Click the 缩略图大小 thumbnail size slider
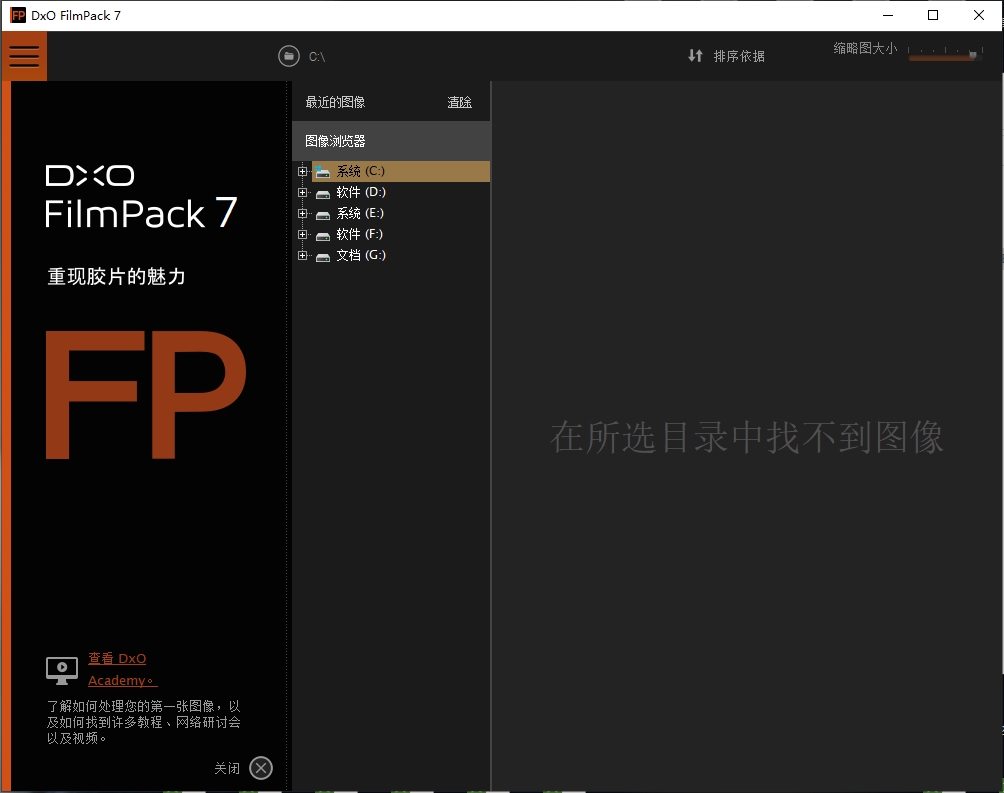The height and width of the screenshot is (793, 1004). [x=945, y=53]
